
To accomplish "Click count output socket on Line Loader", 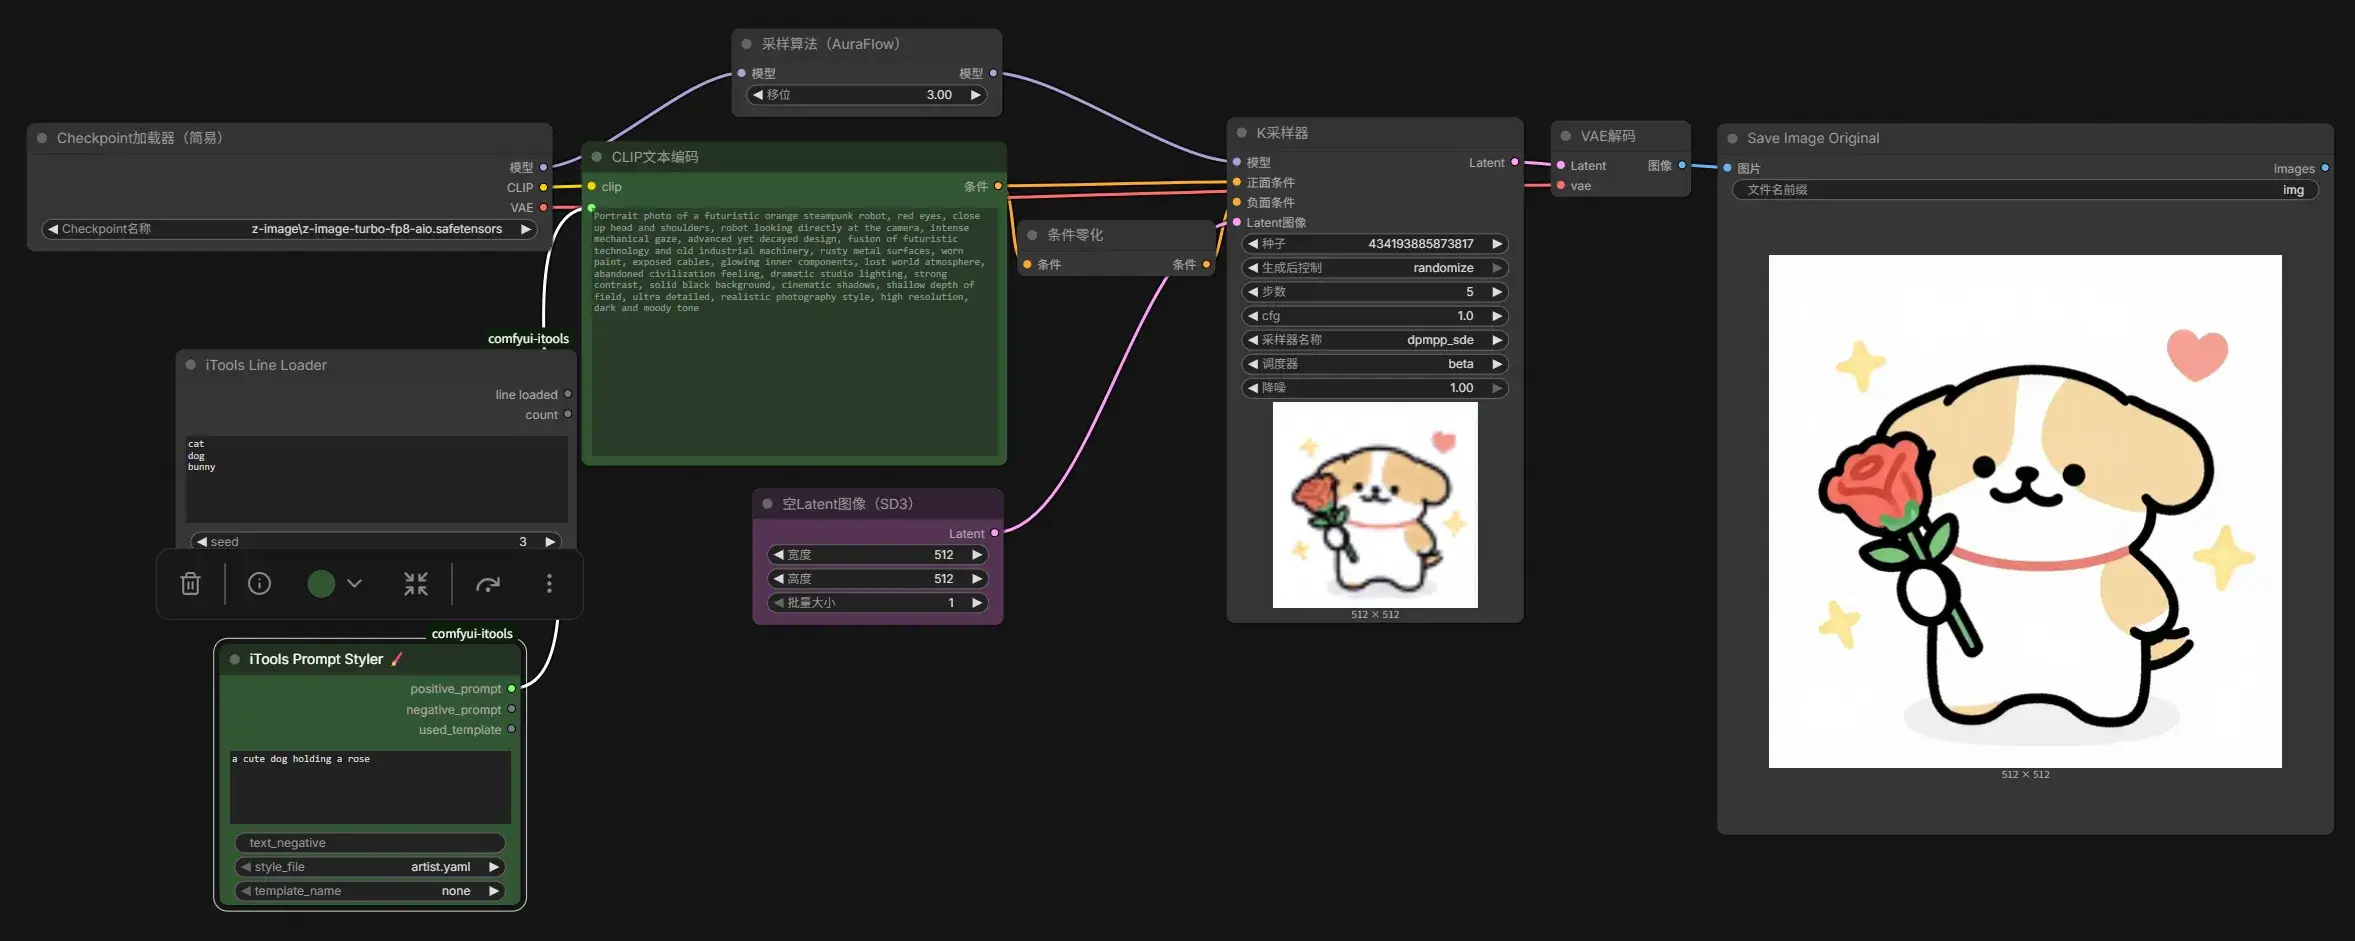I will tap(568, 414).
